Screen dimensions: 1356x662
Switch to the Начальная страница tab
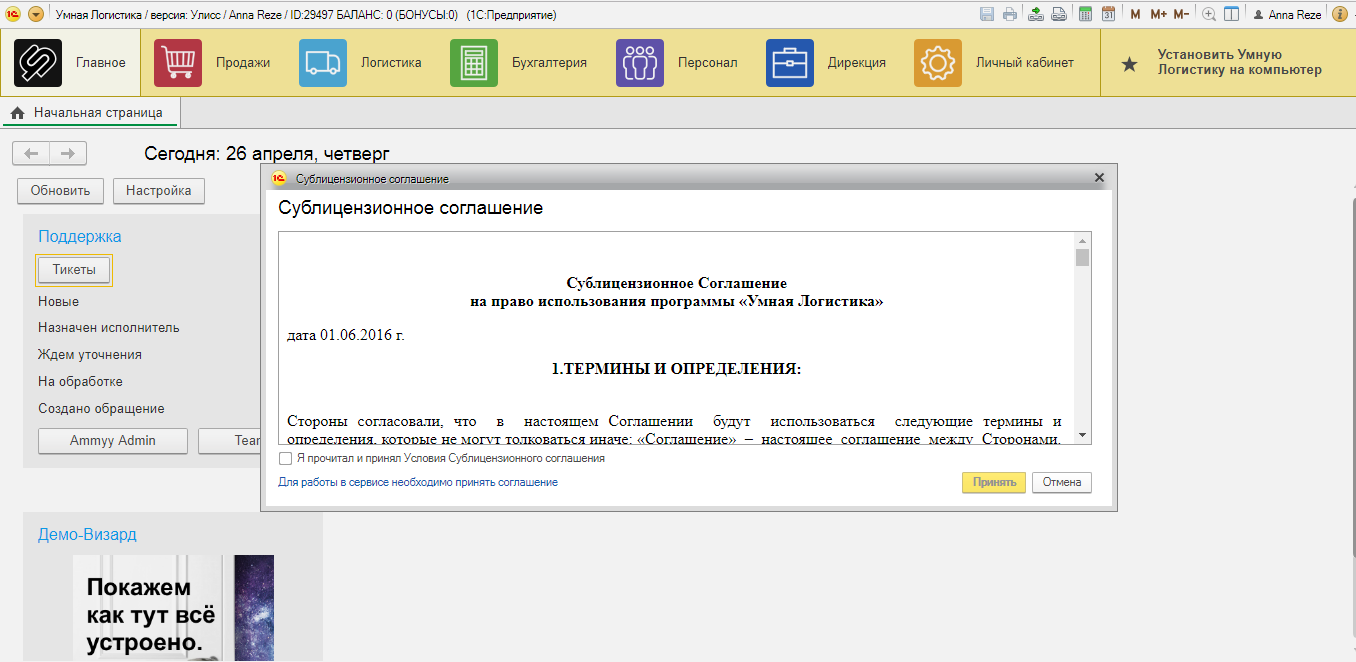pos(90,113)
